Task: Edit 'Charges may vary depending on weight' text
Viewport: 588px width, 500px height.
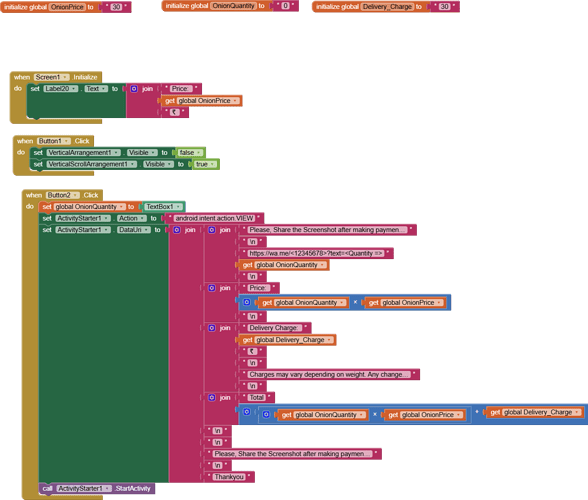Action: pyautogui.click(x=328, y=374)
